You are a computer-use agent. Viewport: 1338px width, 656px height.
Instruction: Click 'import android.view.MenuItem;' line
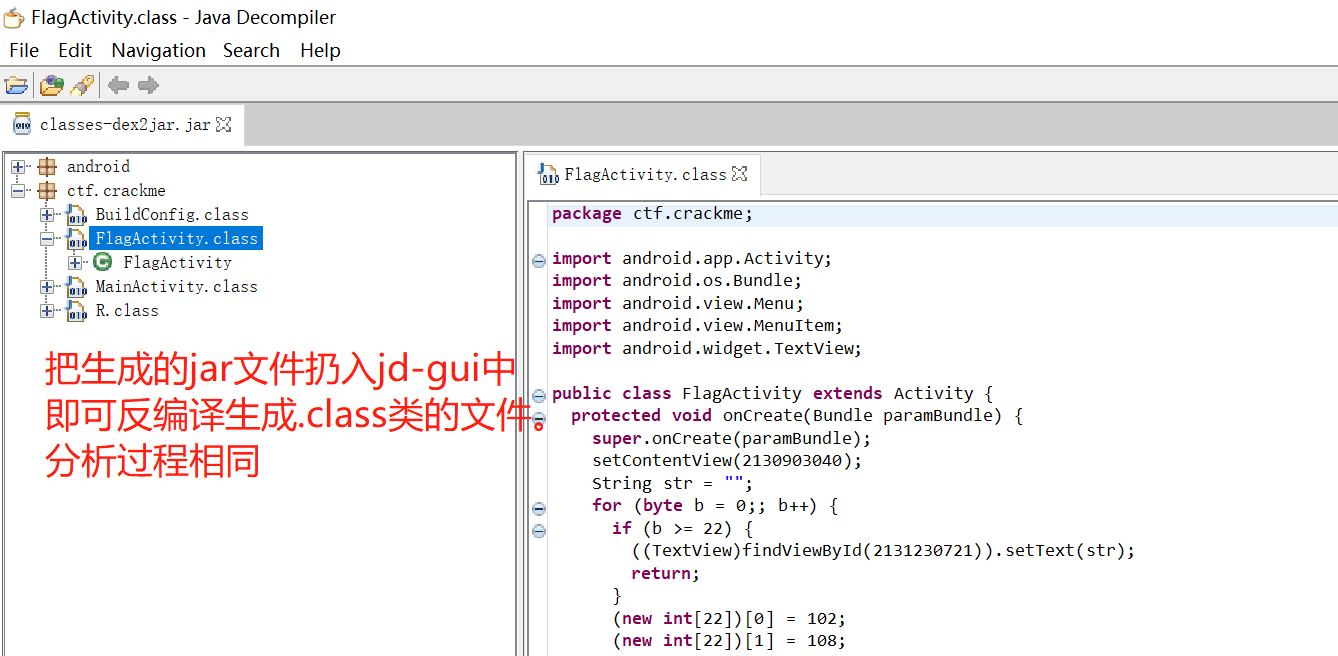[697, 325]
